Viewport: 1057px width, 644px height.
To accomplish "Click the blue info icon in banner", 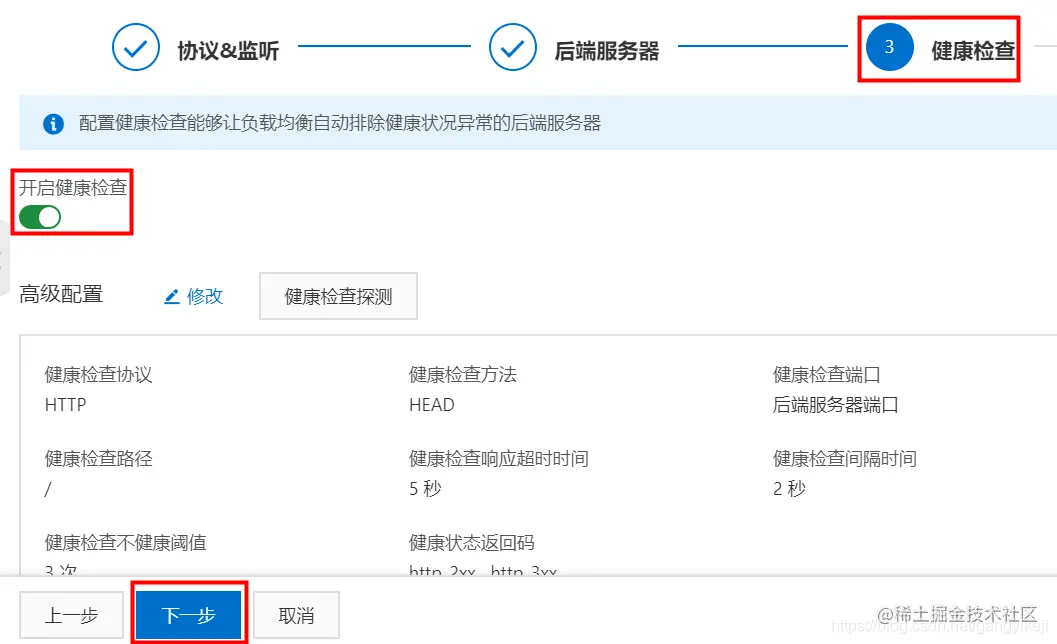I will point(53,123).
